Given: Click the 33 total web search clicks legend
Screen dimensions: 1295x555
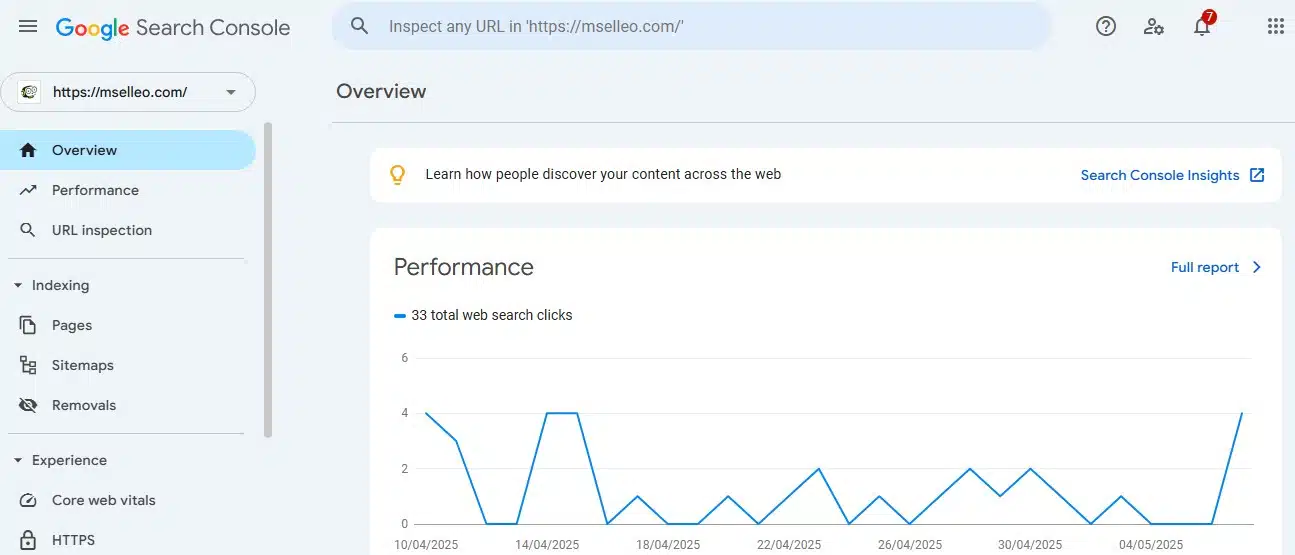Looking at the screenshot, I should pyautogui.click(x=484, y=315).
